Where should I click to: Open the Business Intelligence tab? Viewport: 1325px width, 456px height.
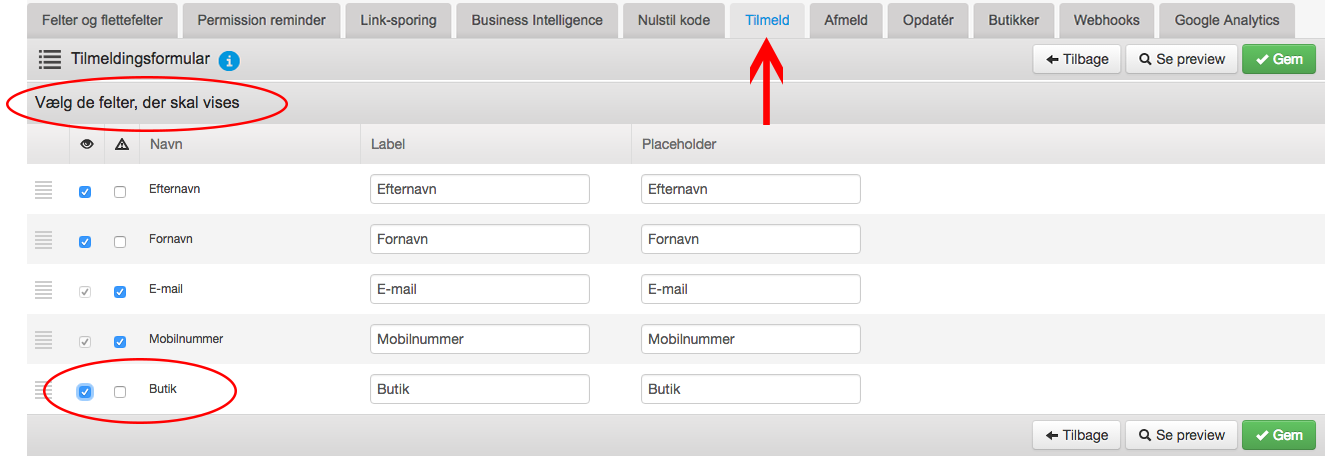click(537, 20)
